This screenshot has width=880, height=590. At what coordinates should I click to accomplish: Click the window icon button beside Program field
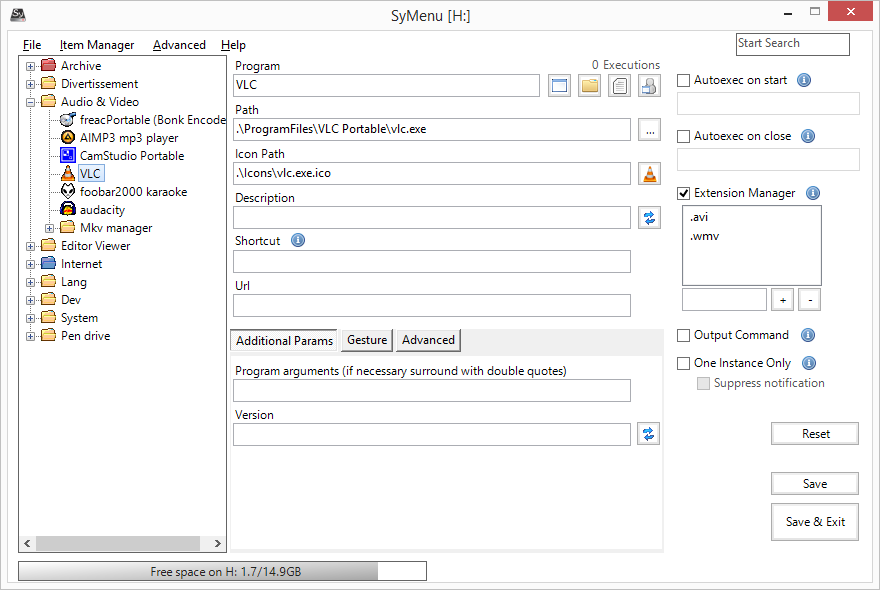pyautogui.click(x=560, y=86)
